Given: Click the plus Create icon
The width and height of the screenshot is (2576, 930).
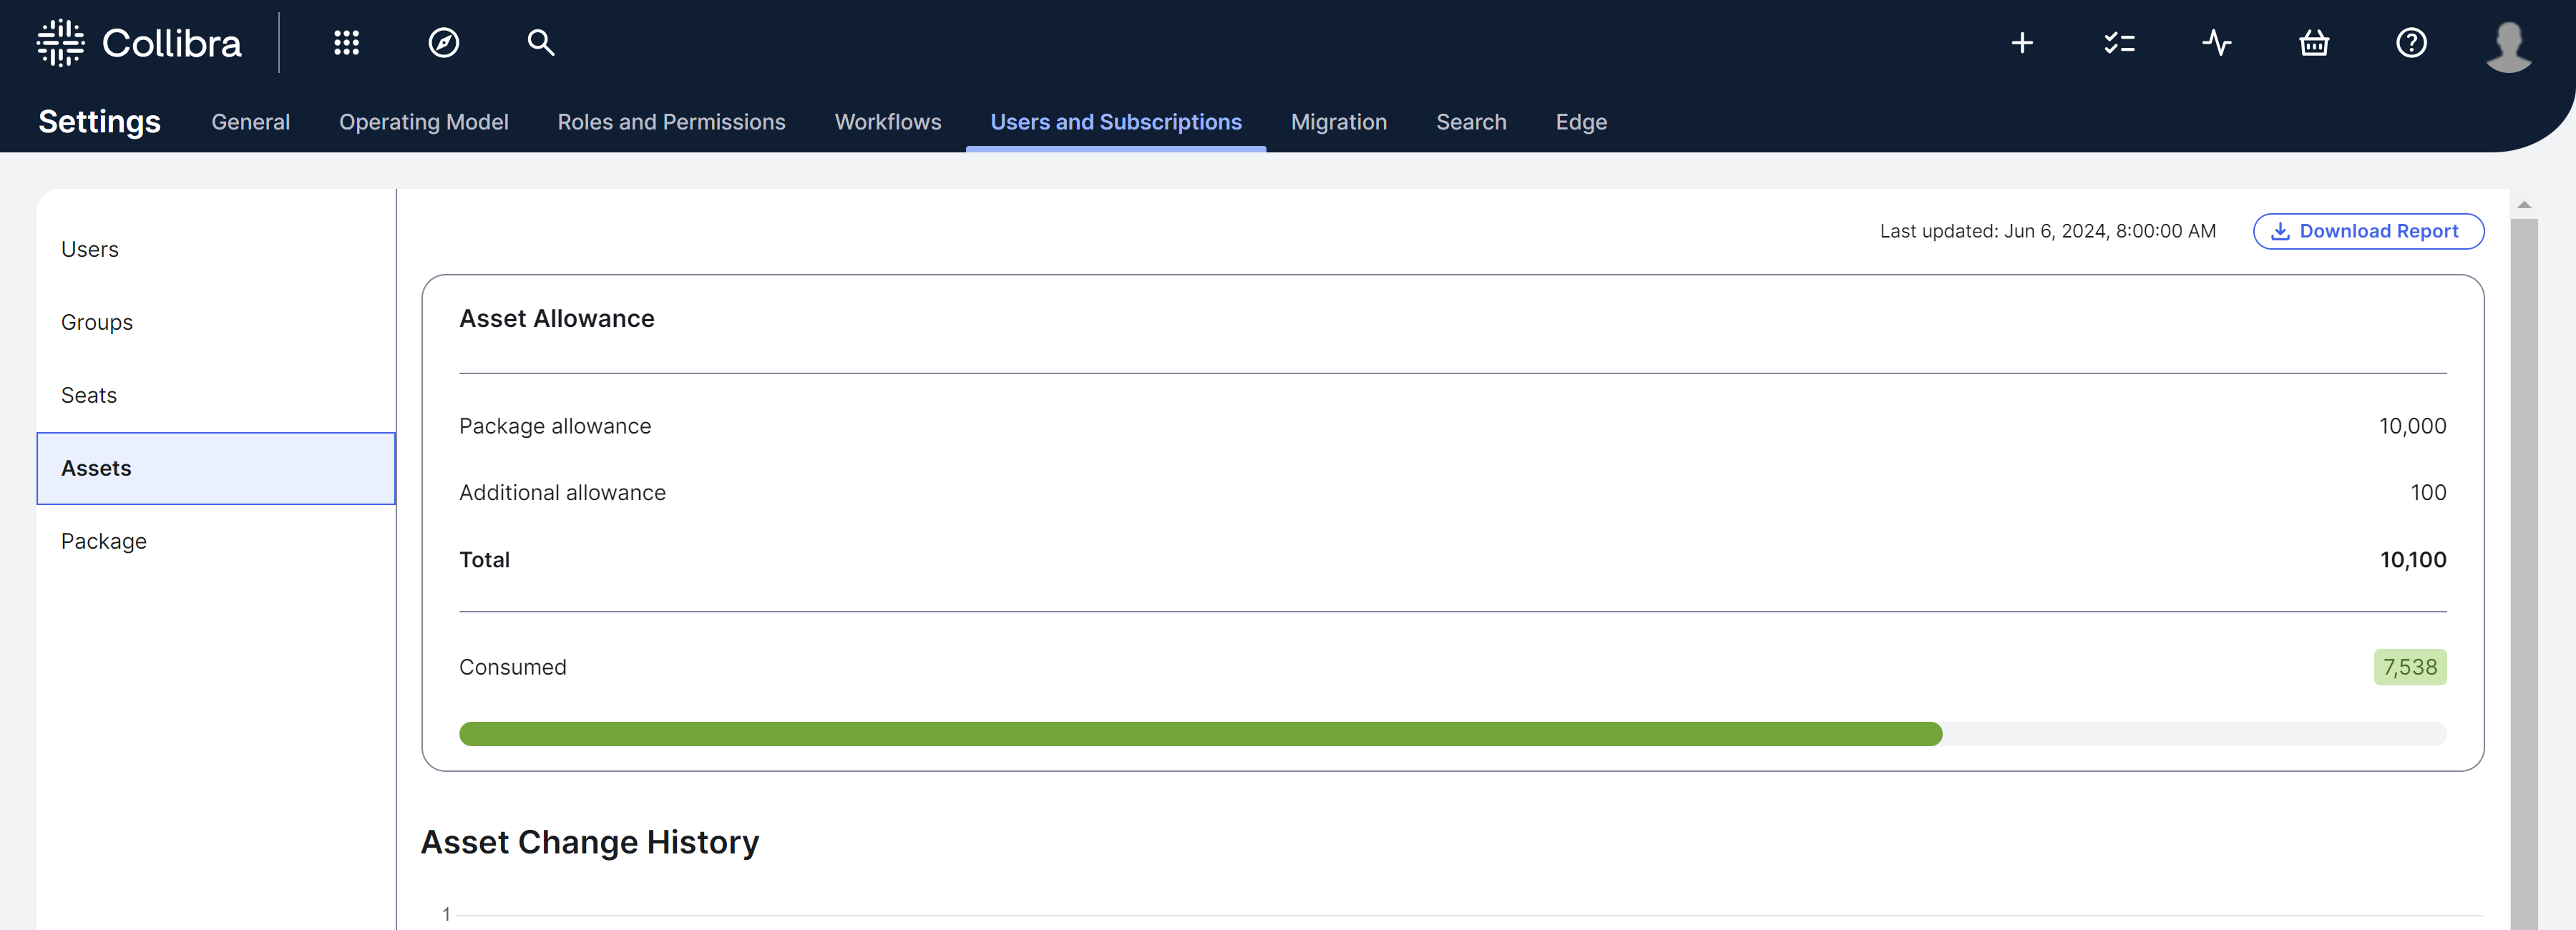Looking at the screenshot, I should [2021, 43].
